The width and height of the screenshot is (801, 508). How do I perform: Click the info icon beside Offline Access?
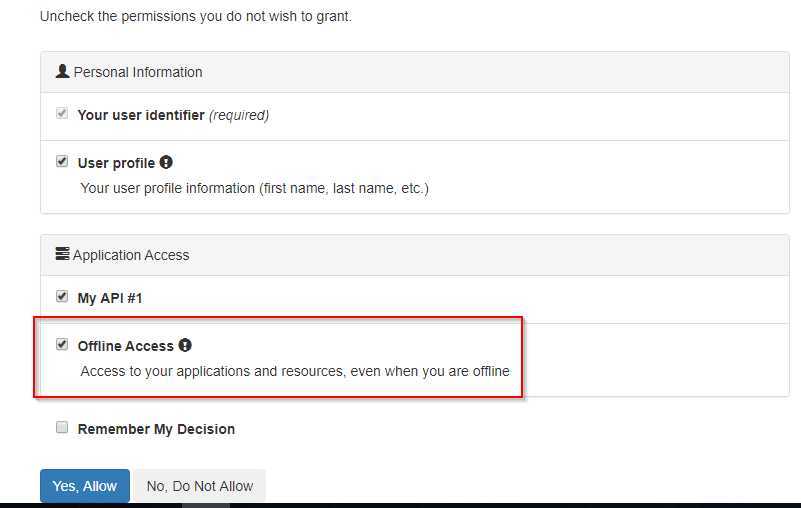coord(185,345)
